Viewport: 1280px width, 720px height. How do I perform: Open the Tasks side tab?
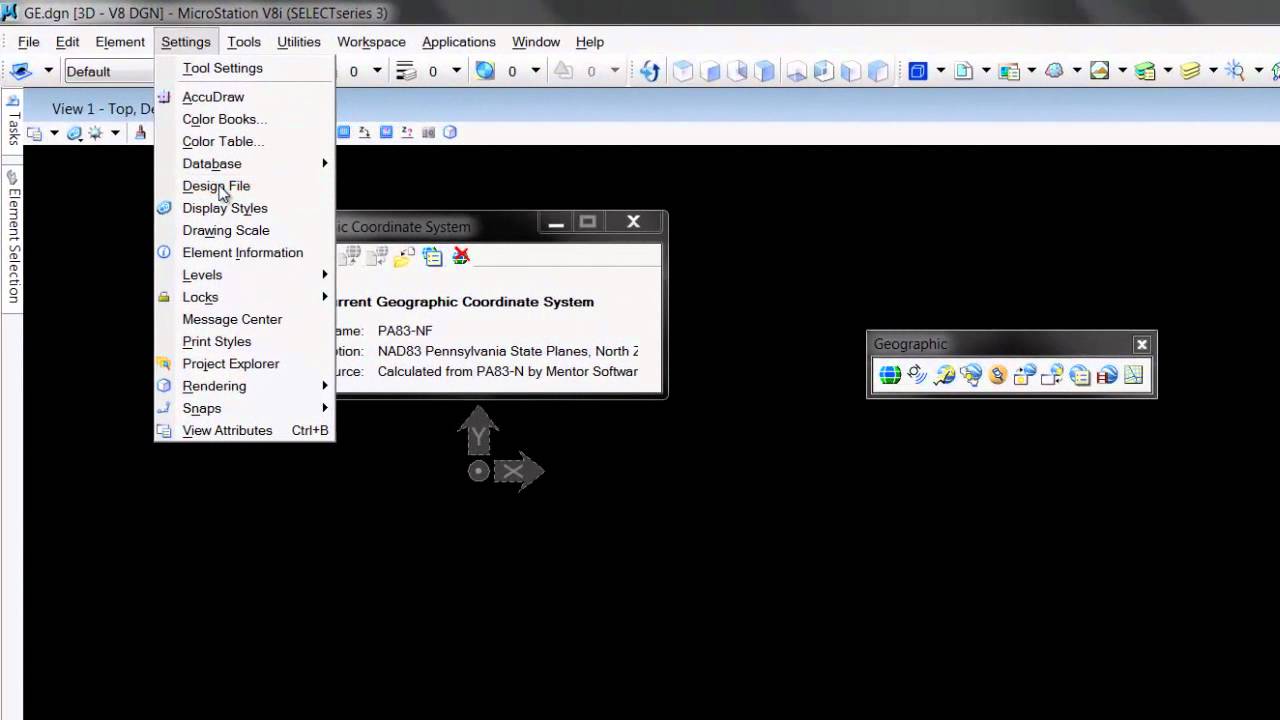coord(13,121)
